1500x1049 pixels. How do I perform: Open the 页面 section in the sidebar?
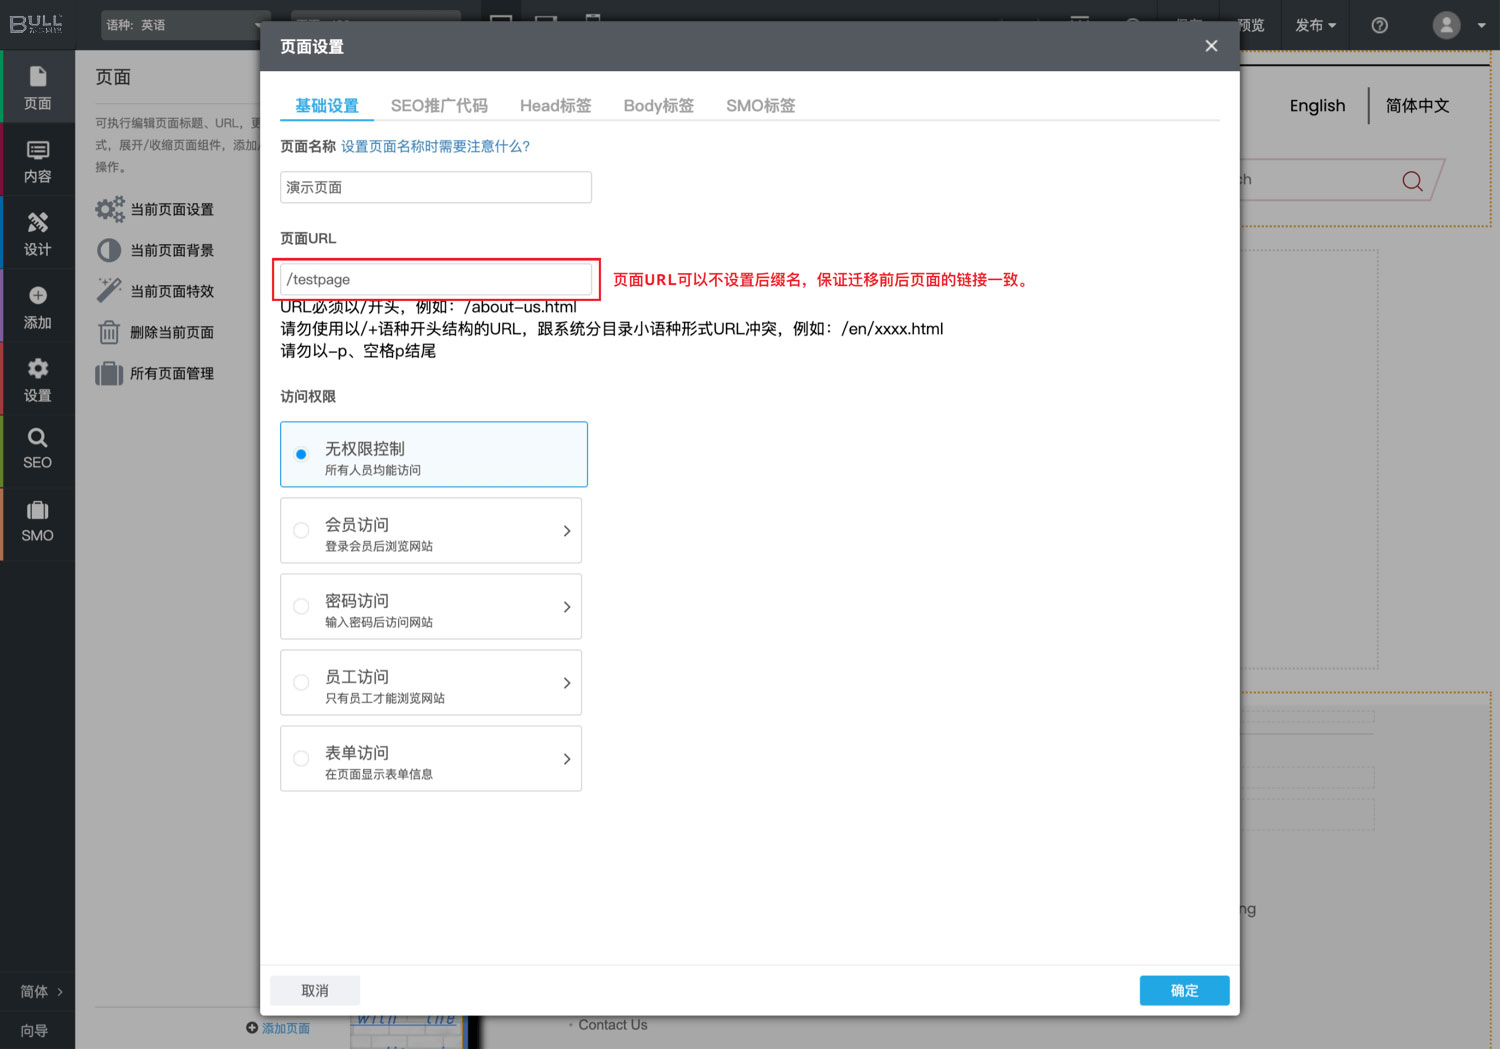click(37, 87)
